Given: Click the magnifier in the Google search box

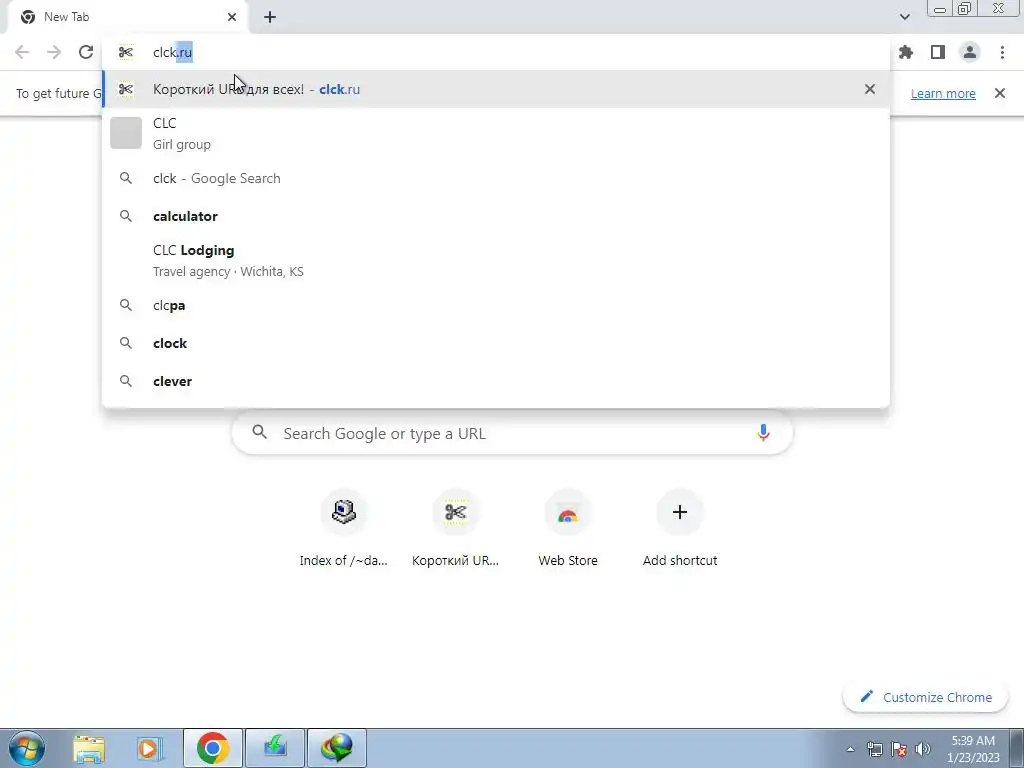Looking at the screenshot, I should click(259, 432).
